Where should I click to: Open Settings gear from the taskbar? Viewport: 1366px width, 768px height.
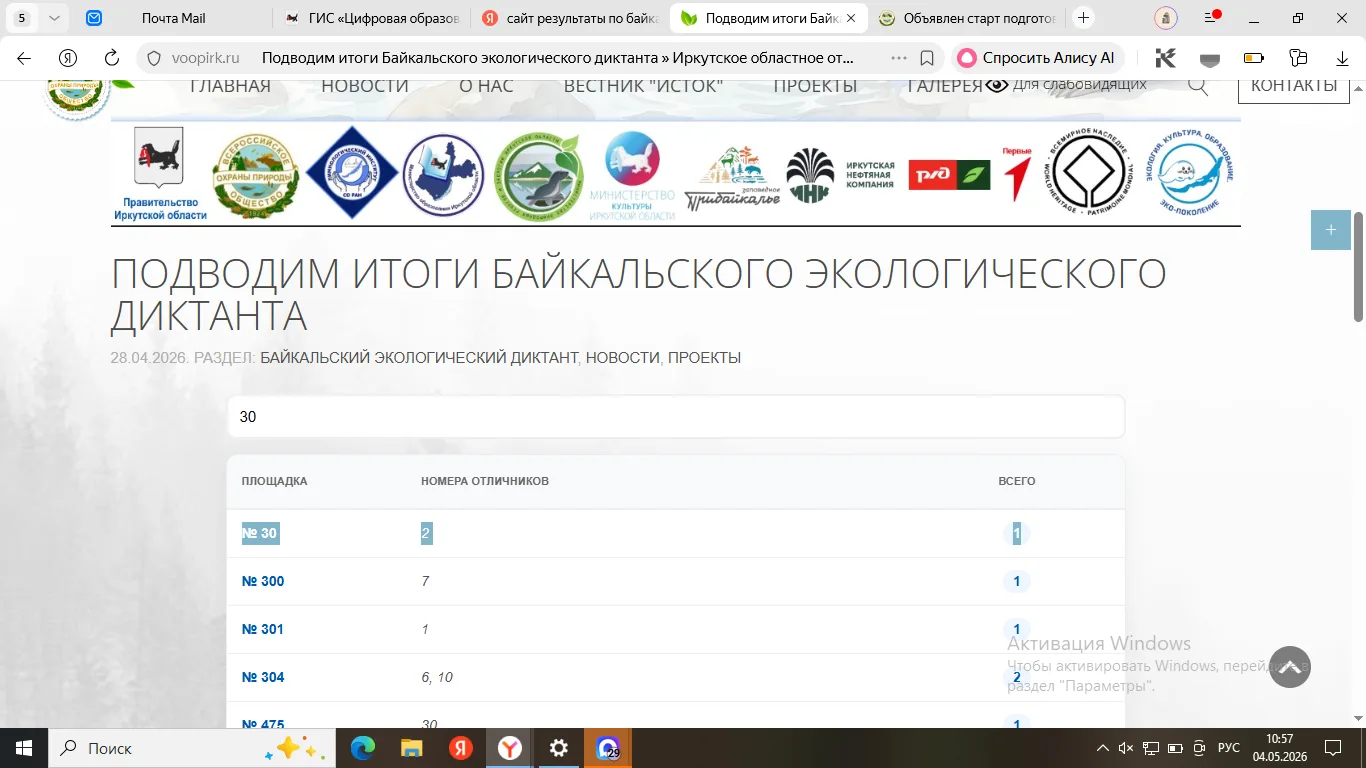559,748
